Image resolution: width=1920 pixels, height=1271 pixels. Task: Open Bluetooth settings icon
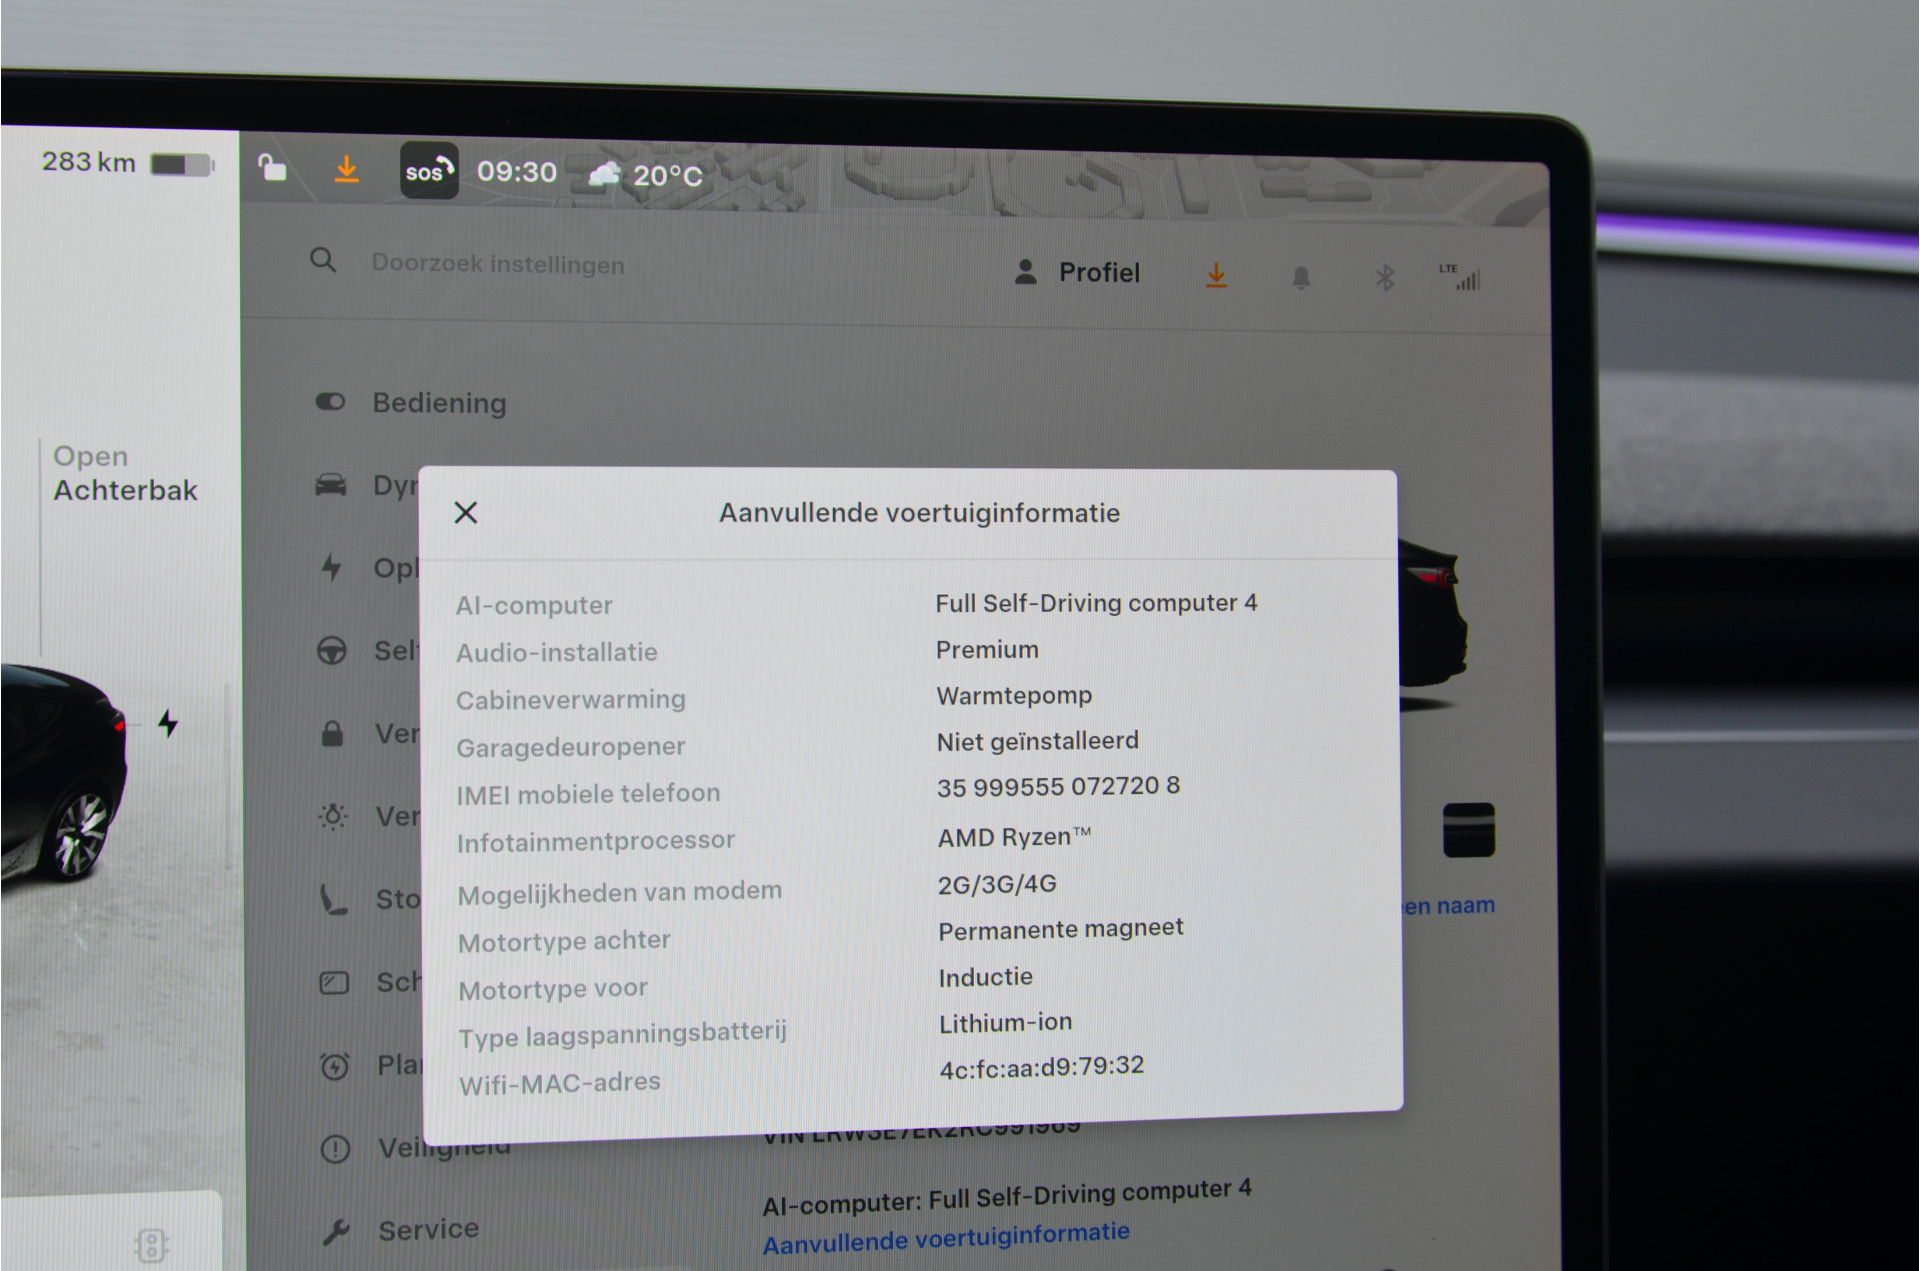(1385, 278)
